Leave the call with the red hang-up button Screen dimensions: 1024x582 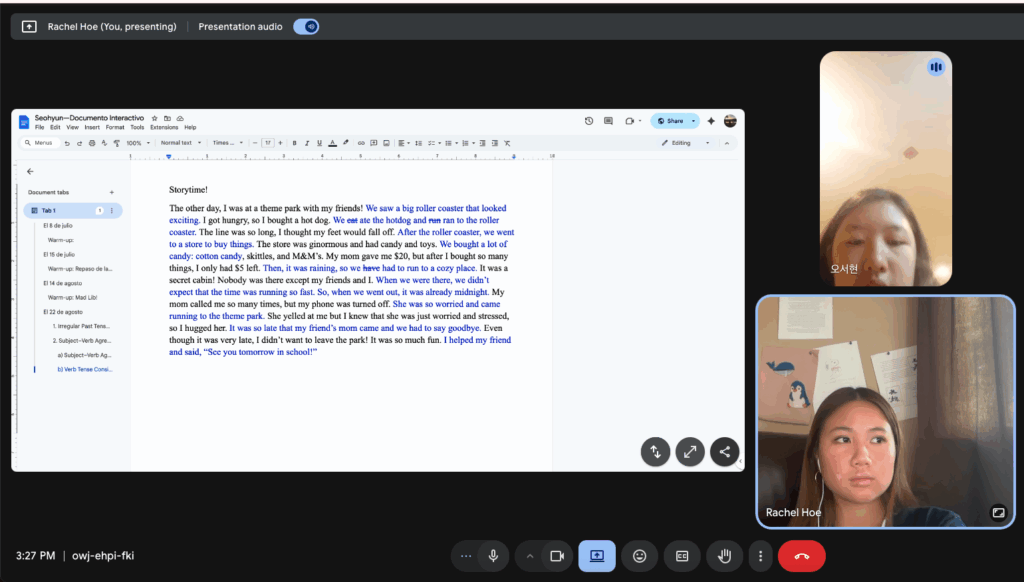tap(801, 556)
